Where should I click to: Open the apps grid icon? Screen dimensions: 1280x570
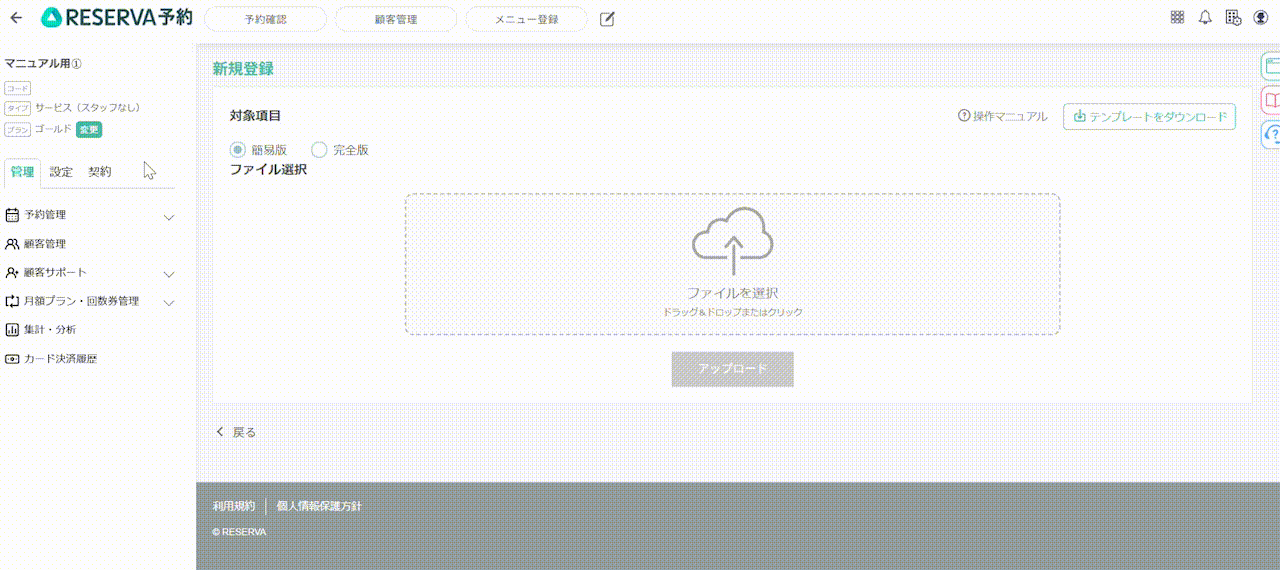click(x=1177, y=18)
